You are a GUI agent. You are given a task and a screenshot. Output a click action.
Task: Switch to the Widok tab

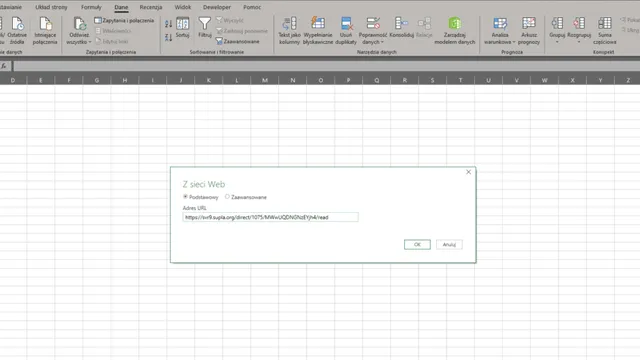point(182,7)
